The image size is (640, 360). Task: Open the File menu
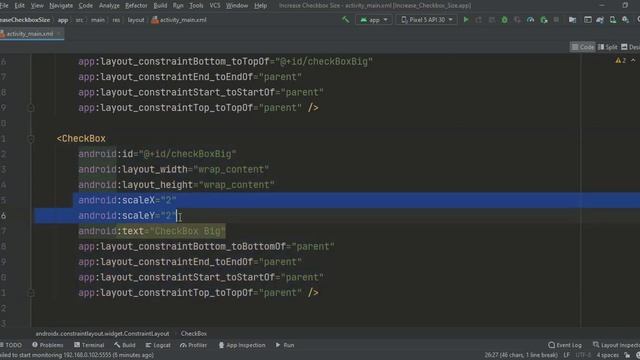point(4,6)
